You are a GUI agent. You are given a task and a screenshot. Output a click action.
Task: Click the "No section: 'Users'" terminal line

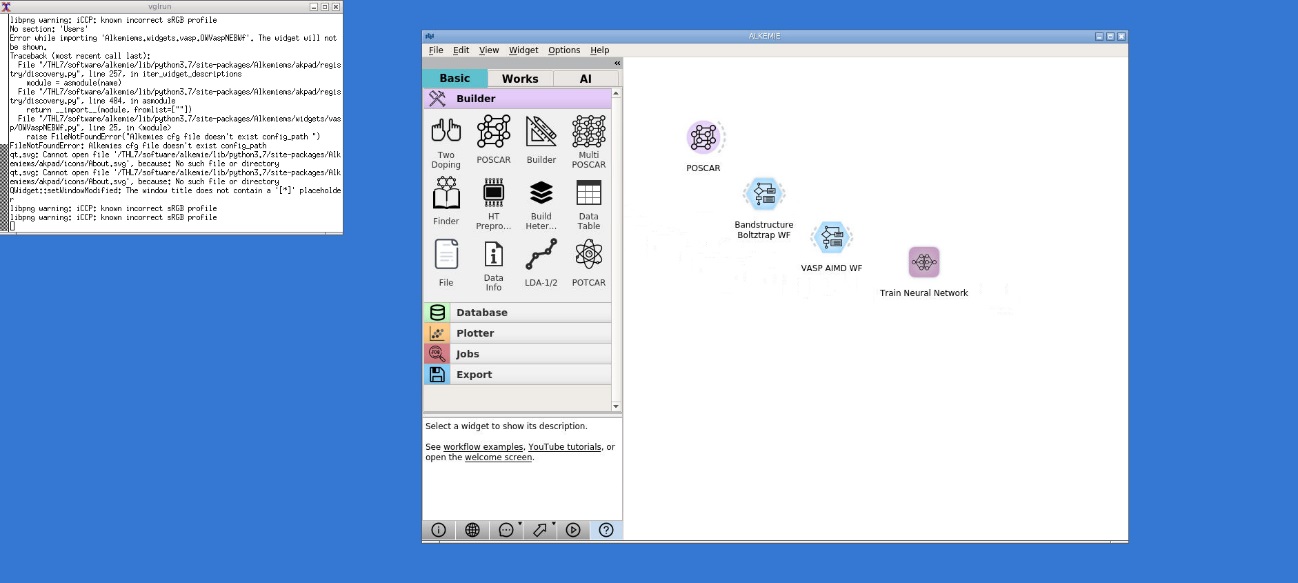(48, 29)
